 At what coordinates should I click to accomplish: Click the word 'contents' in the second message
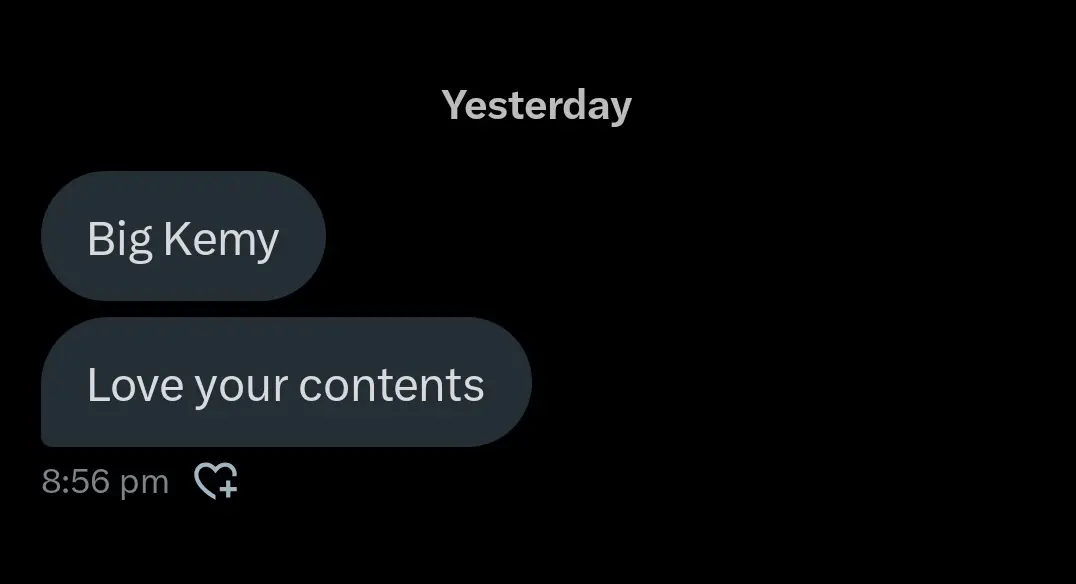click(x=392, y=385)
